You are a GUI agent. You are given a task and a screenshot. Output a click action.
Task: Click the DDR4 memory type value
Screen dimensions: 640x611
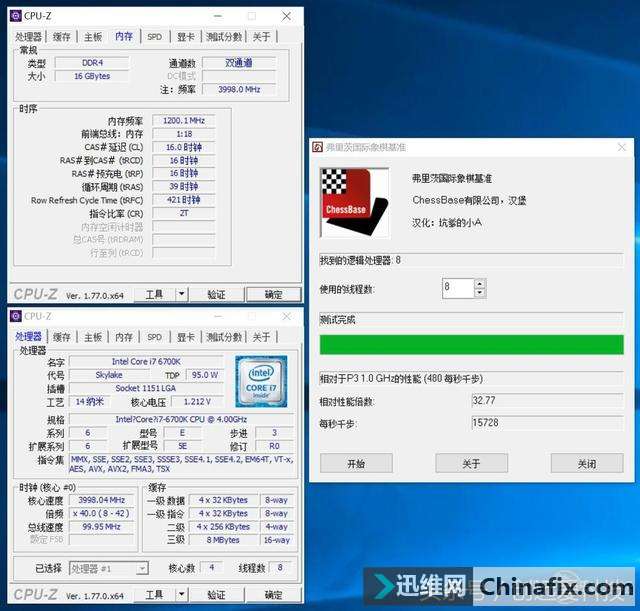click(x=92, y=63)
